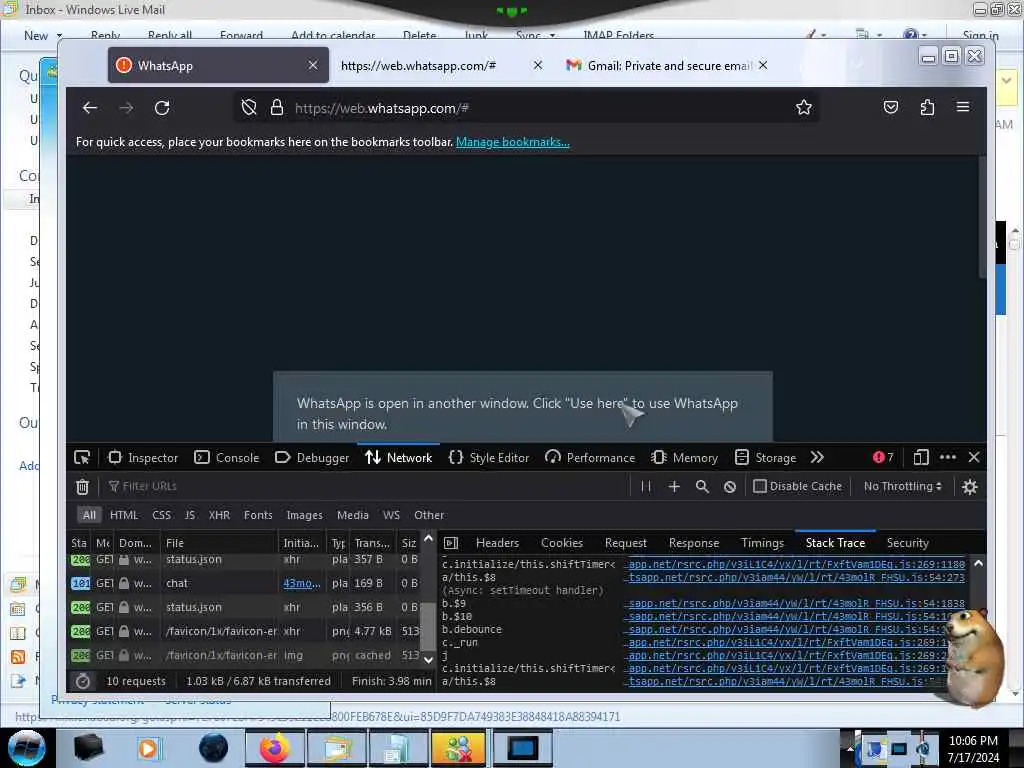Filter network requests by WS
The height and width of the screenshot is (768, 1024).
(x=391, y=515)
